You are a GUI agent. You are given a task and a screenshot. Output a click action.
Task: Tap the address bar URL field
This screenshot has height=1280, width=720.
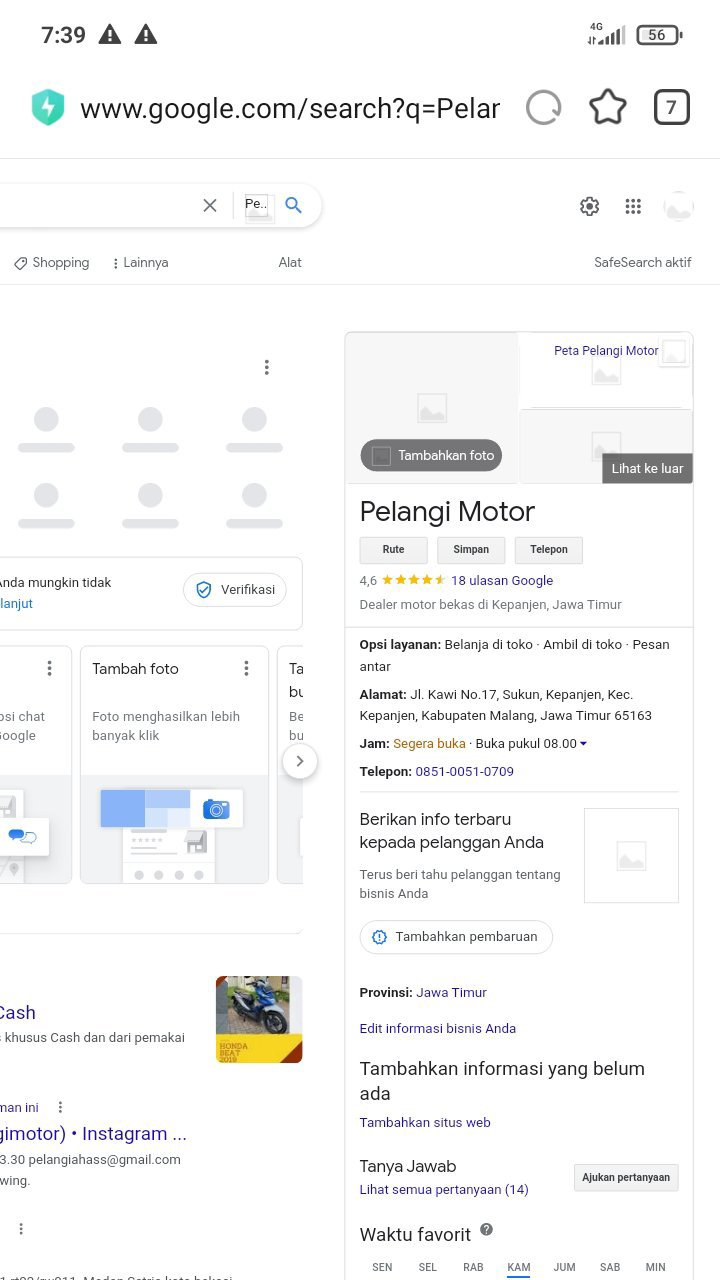290,108
